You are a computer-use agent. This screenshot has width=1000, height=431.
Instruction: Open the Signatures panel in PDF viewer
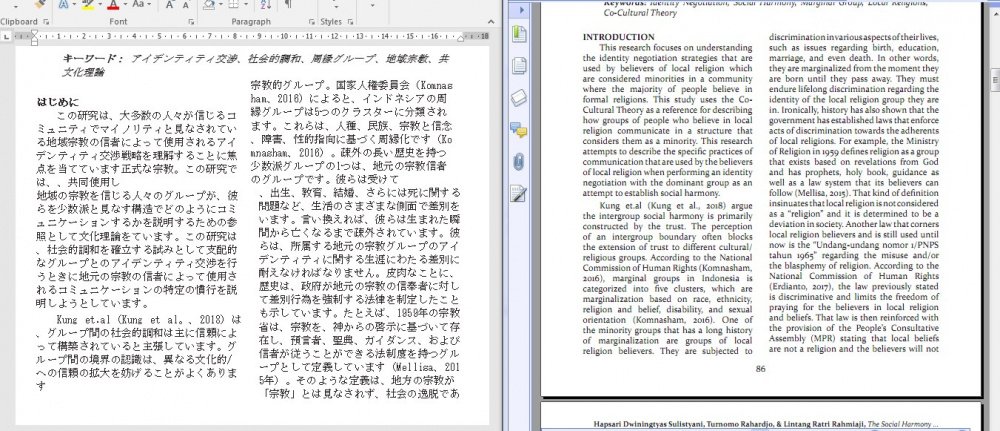point(520,194)
